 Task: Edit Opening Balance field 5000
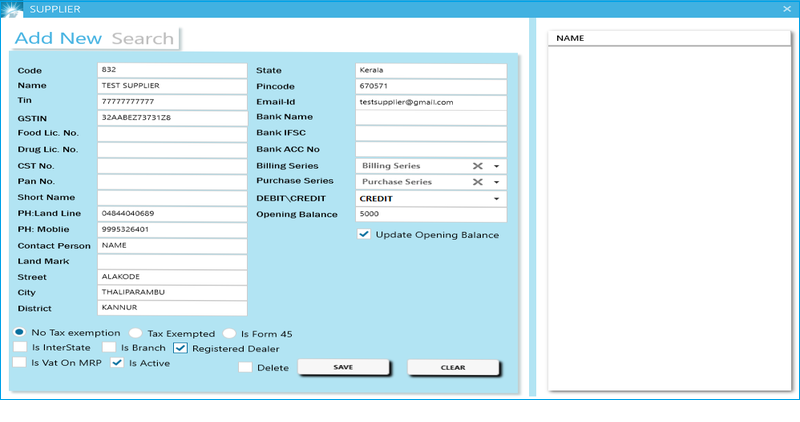point(431,214)
